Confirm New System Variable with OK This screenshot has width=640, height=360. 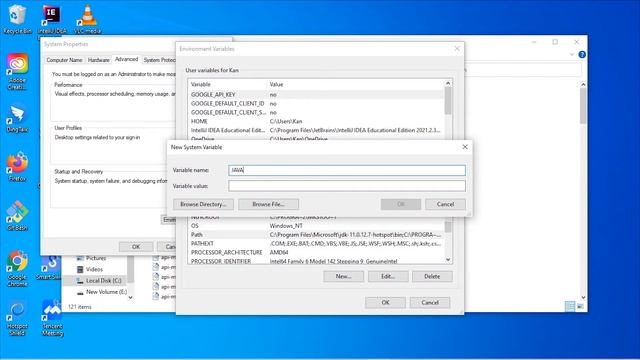click(400, 204)
